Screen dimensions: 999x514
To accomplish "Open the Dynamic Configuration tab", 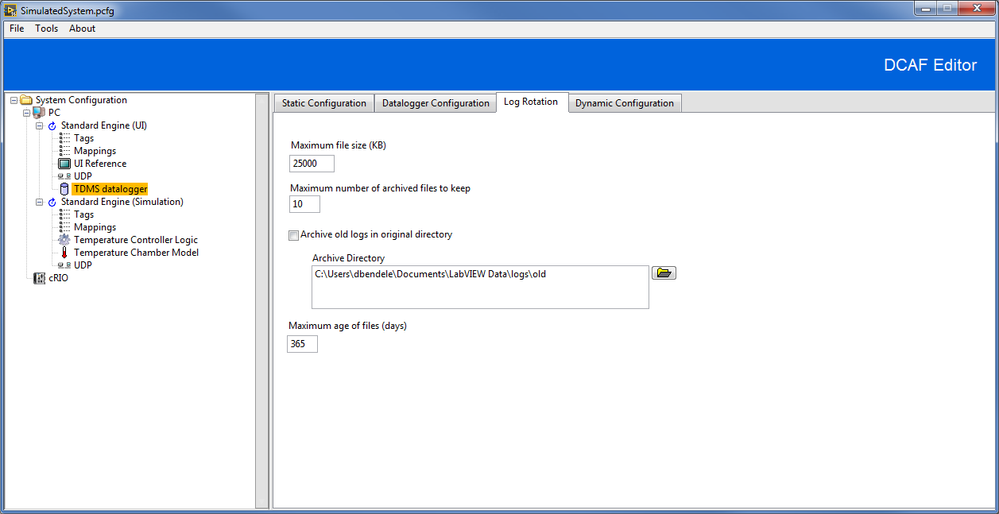I will click(x=624, y=103).
